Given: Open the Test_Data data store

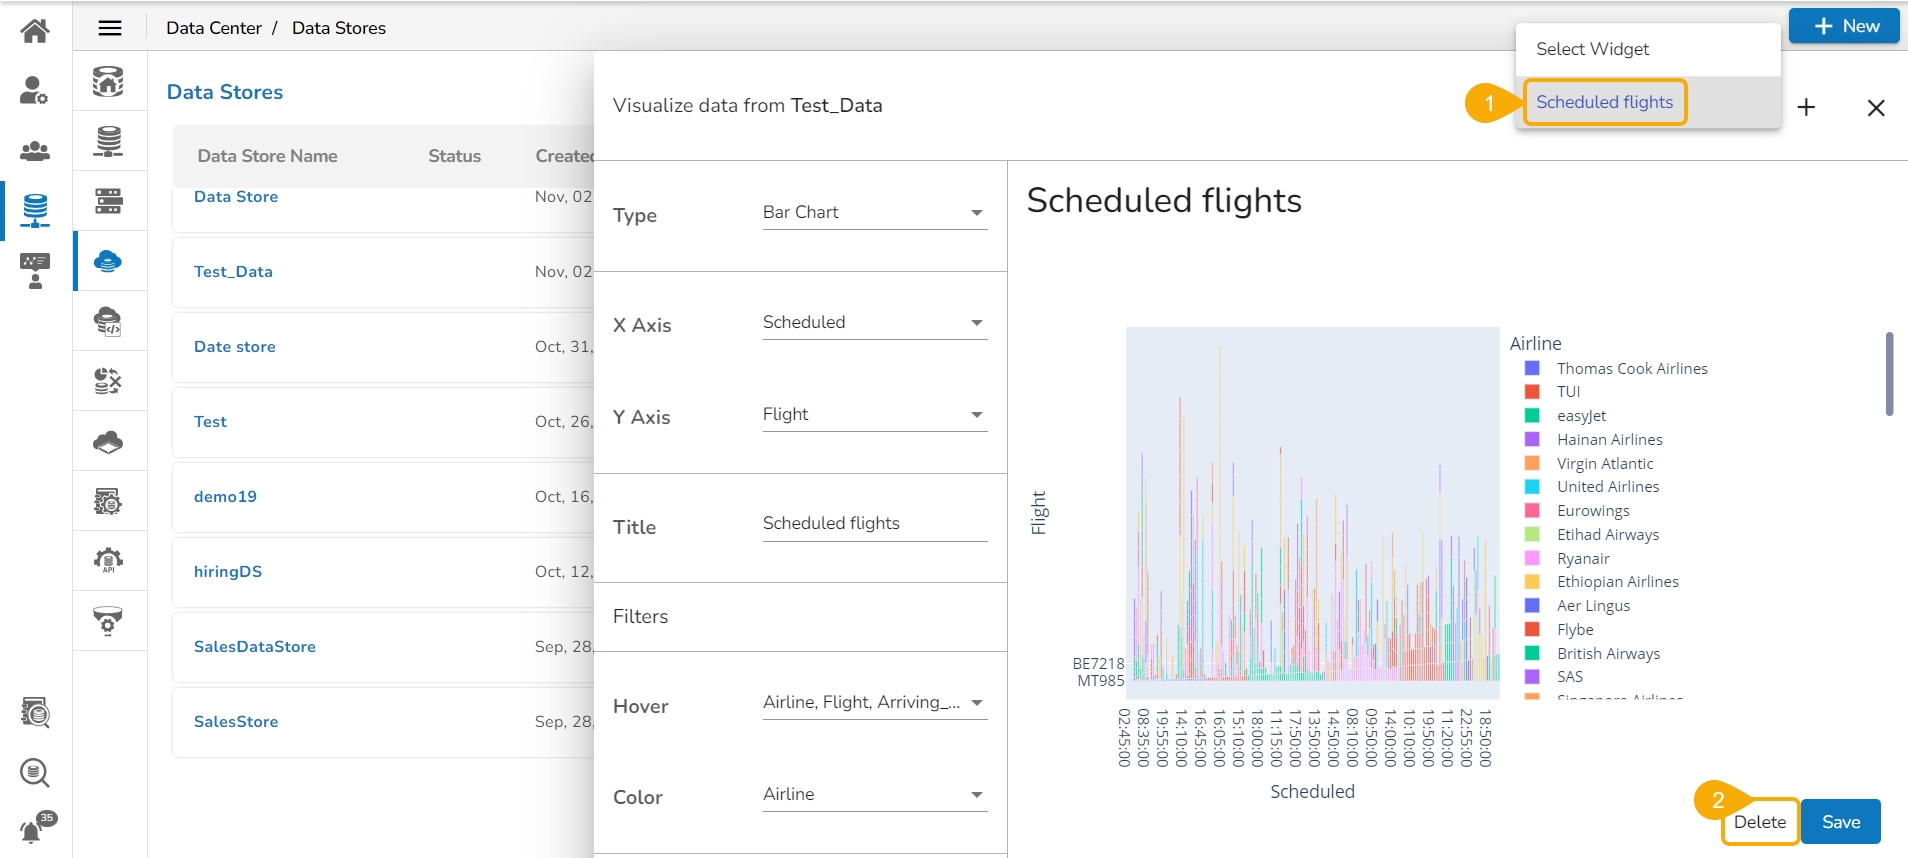Looking at the screenshot, I should 233,272.
